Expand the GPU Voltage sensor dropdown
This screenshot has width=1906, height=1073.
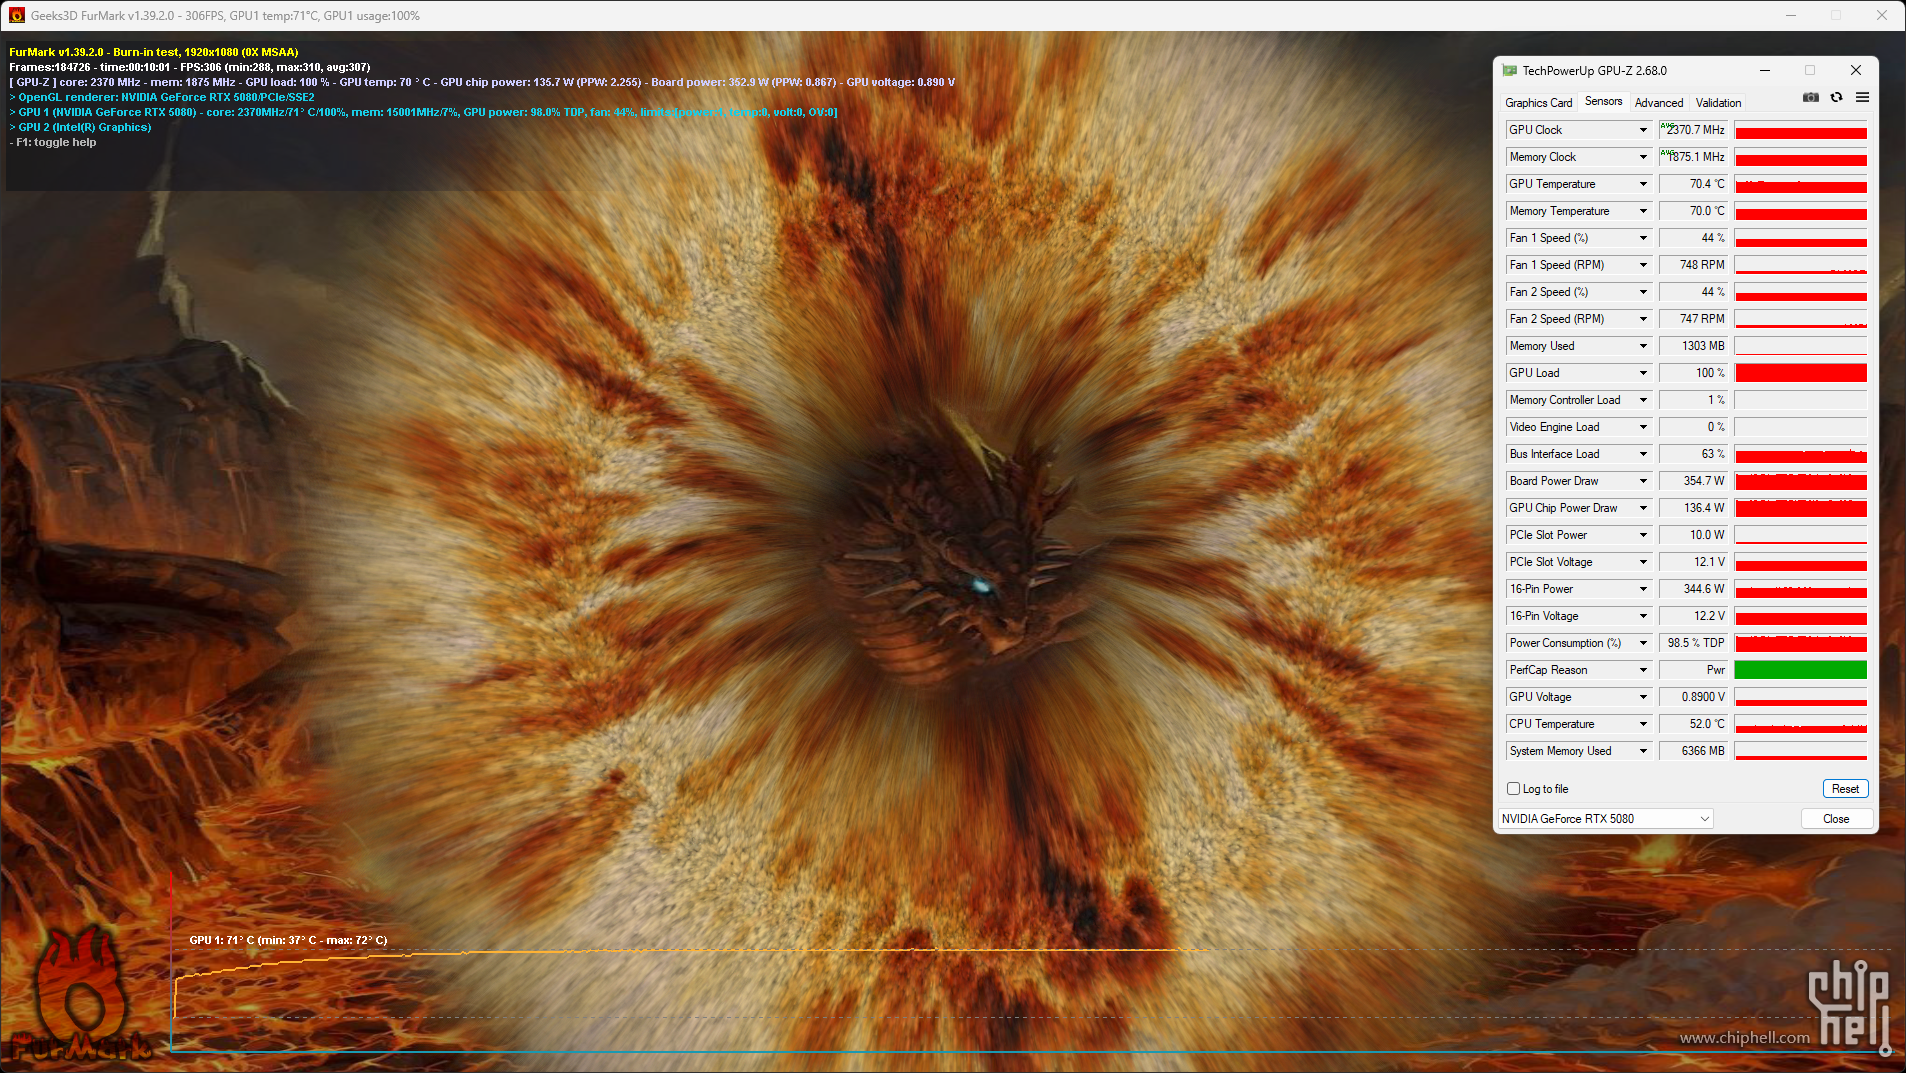pyautogui.click(x=1643, y=697)
